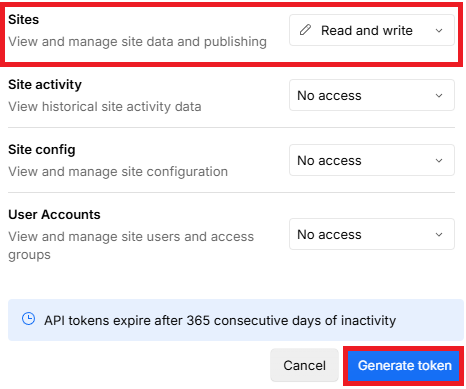The width and height of the screenshot is (466, 389).
Task: Open the Site config access dropdown
Action: 372,160
